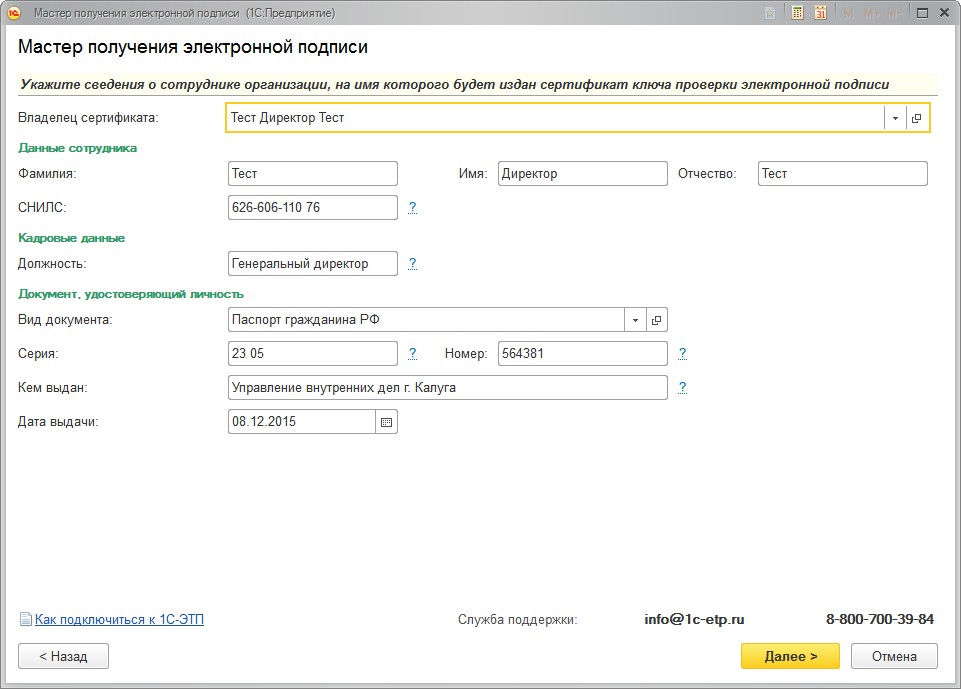This screenshot has width=961, height=689.
Task: Open the date picker for Дата выдачи
Action: point(387,422)
